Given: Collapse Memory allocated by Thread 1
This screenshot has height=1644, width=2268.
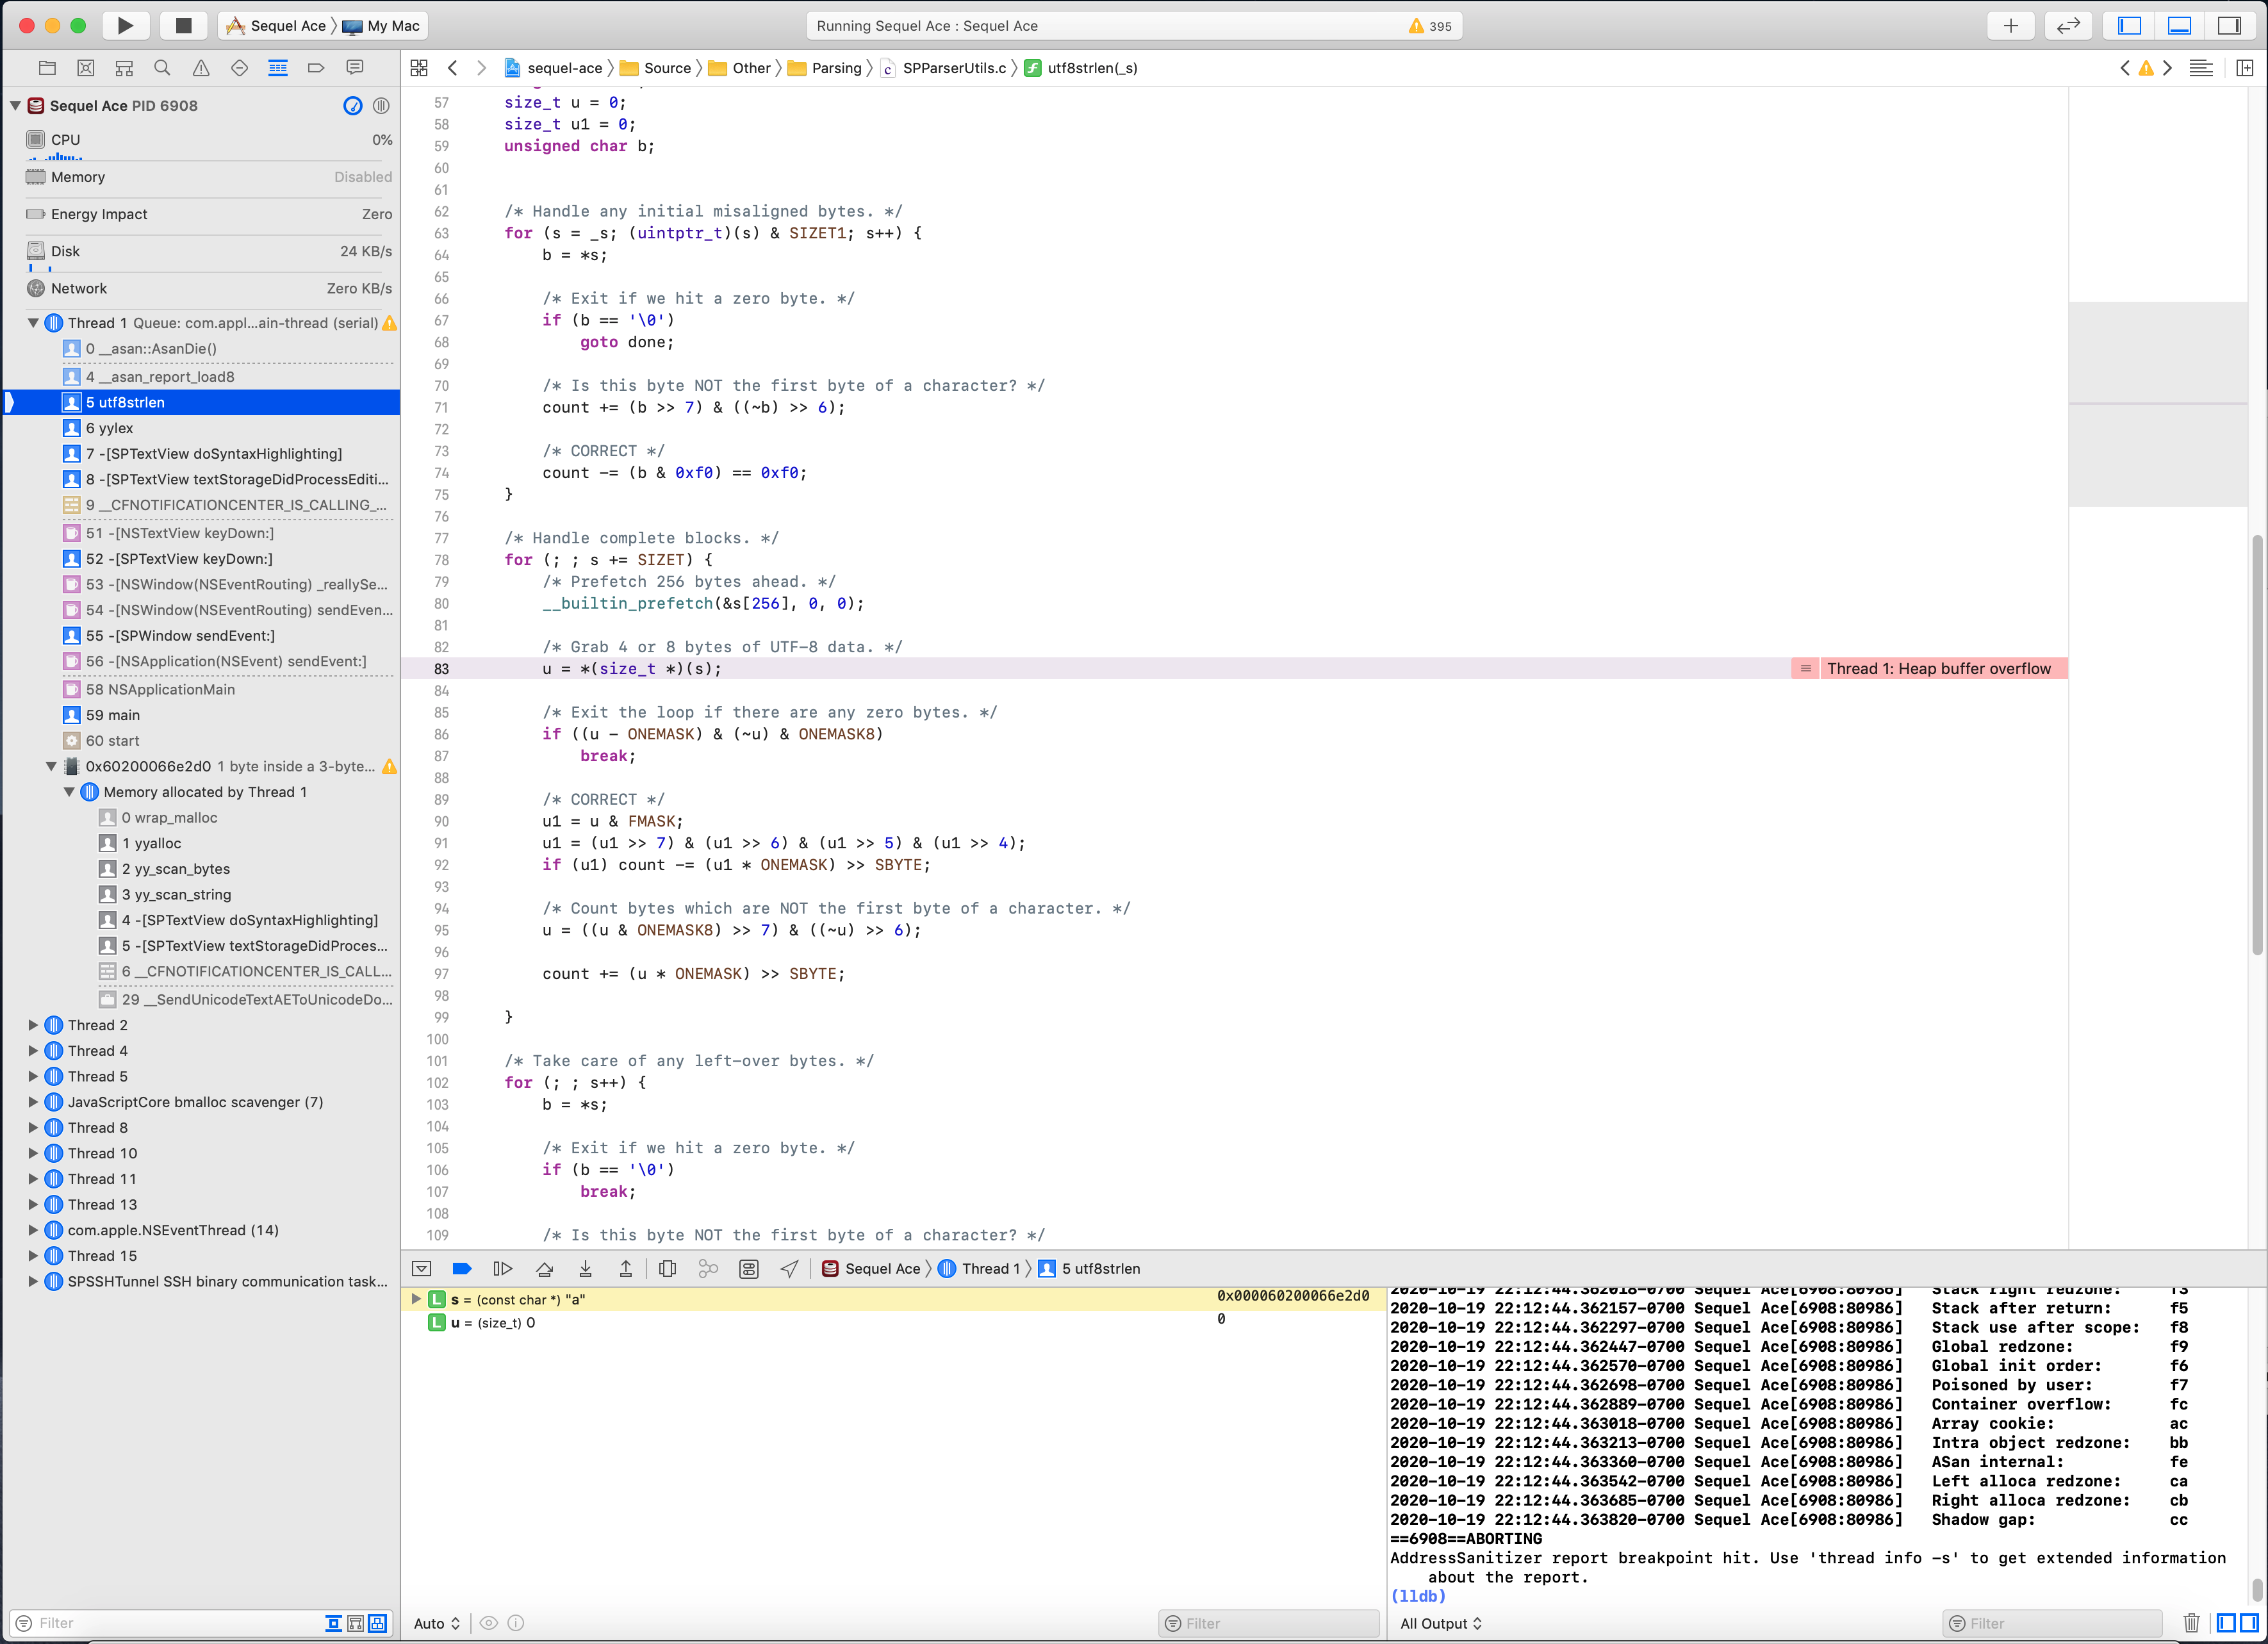Looking at the screenshot, I should [x=69, y=792].
